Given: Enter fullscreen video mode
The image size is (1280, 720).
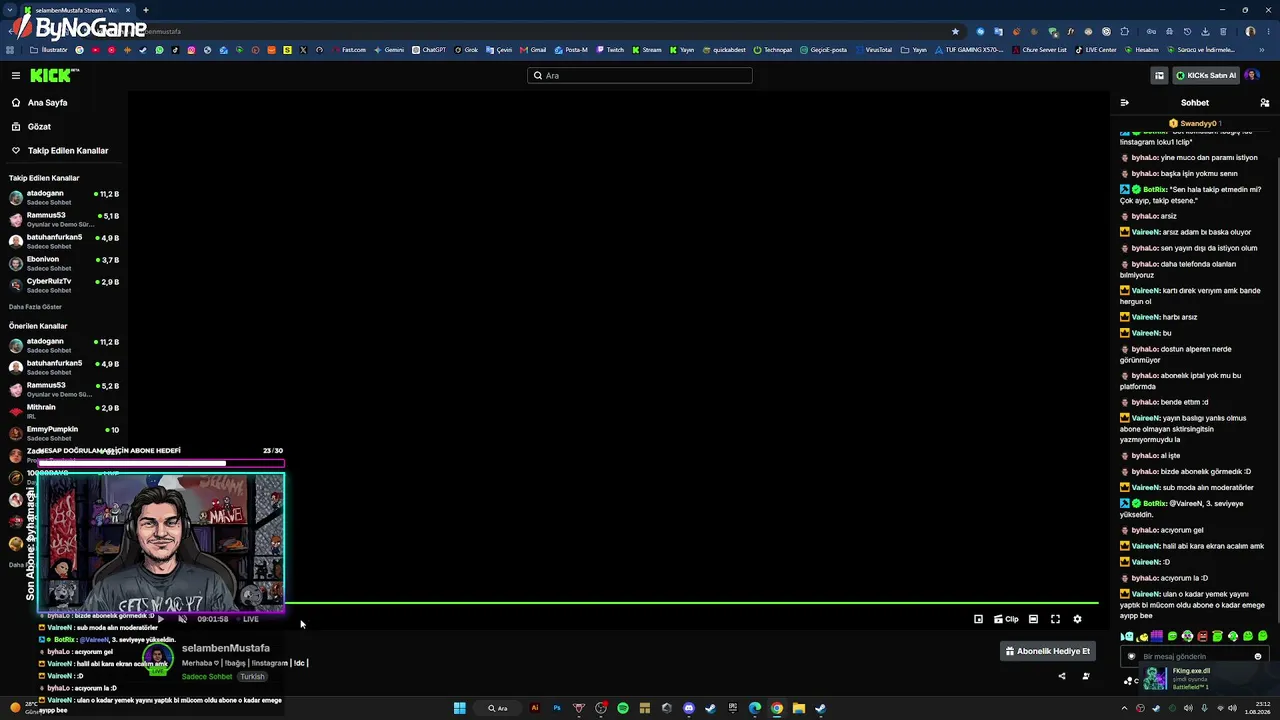Looking at the screenshot, I should [x=1055, y=619].
